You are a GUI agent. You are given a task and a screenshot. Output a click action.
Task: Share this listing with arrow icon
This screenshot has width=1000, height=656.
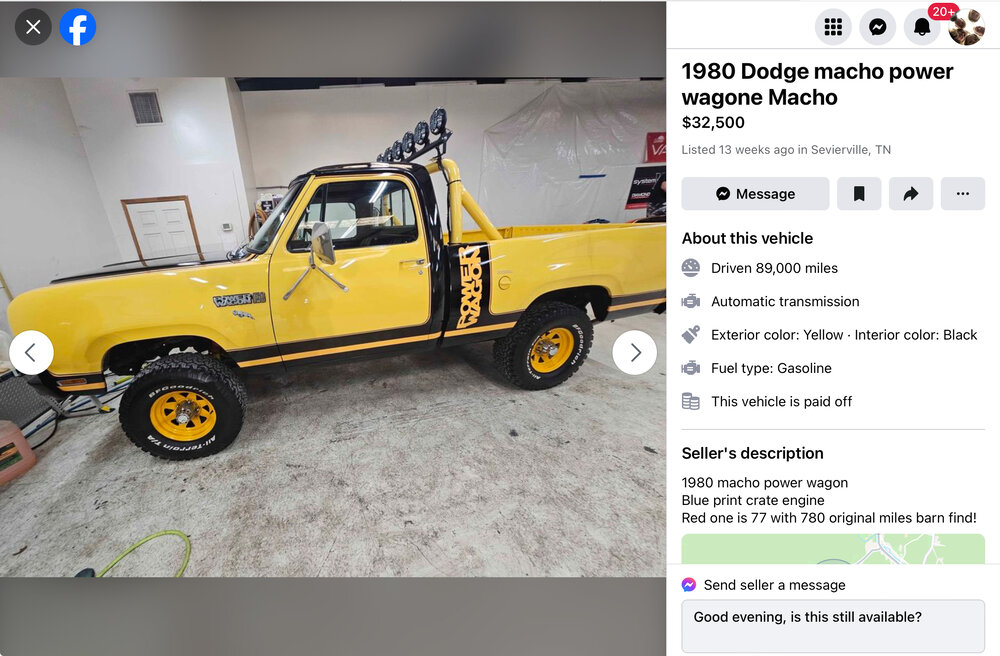point(911,194)
